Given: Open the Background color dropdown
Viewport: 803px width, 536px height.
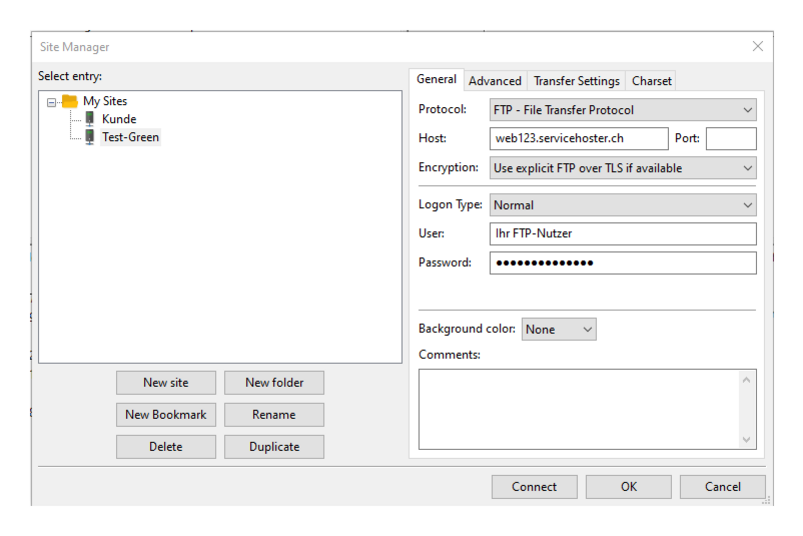Looking at the screenshot, I should (559, 329).
